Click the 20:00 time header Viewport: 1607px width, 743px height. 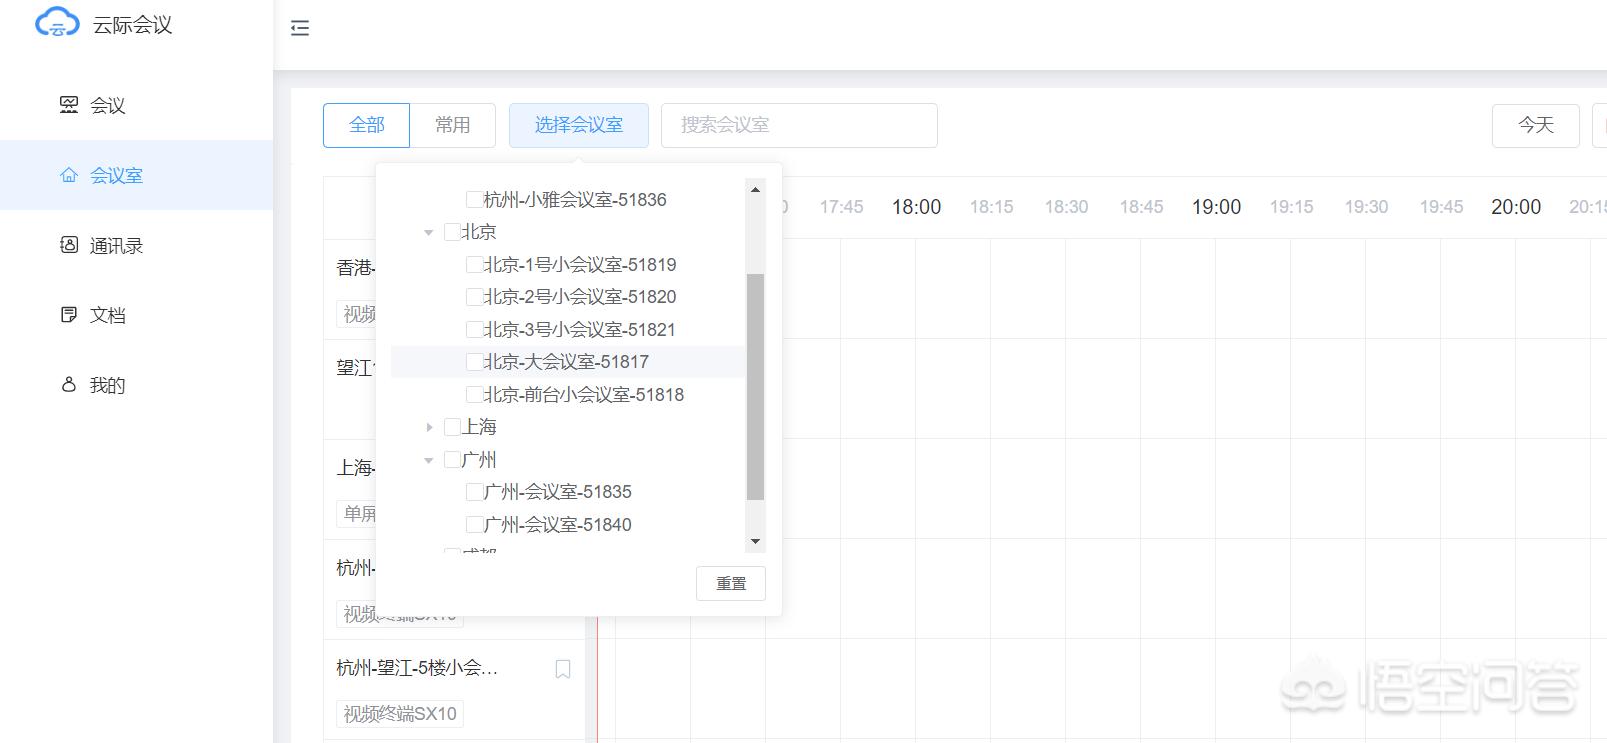pos(1516,207)
